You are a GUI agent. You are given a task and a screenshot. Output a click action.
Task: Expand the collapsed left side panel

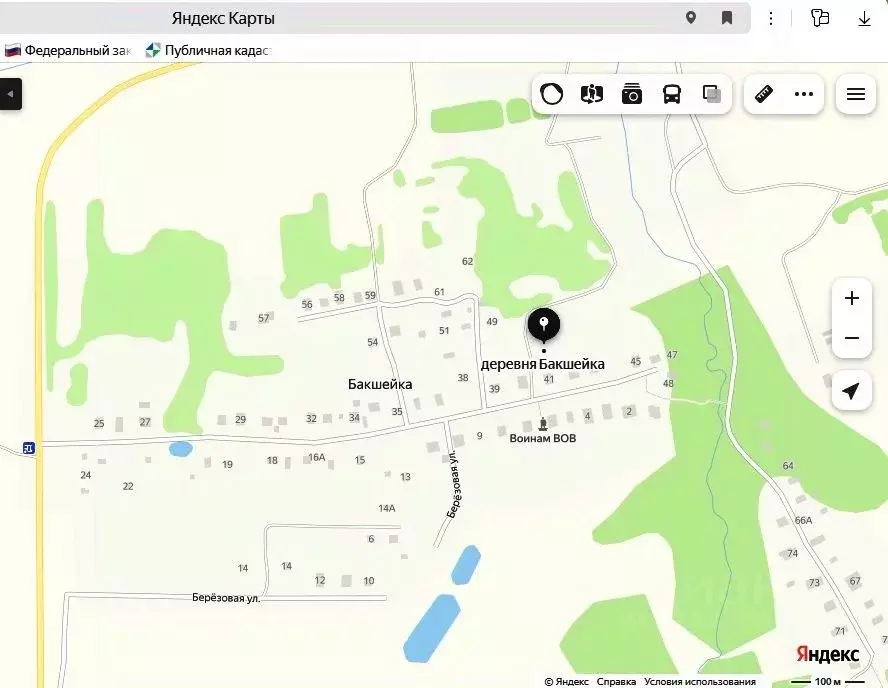pyautogui.click(x=10, y=94)
